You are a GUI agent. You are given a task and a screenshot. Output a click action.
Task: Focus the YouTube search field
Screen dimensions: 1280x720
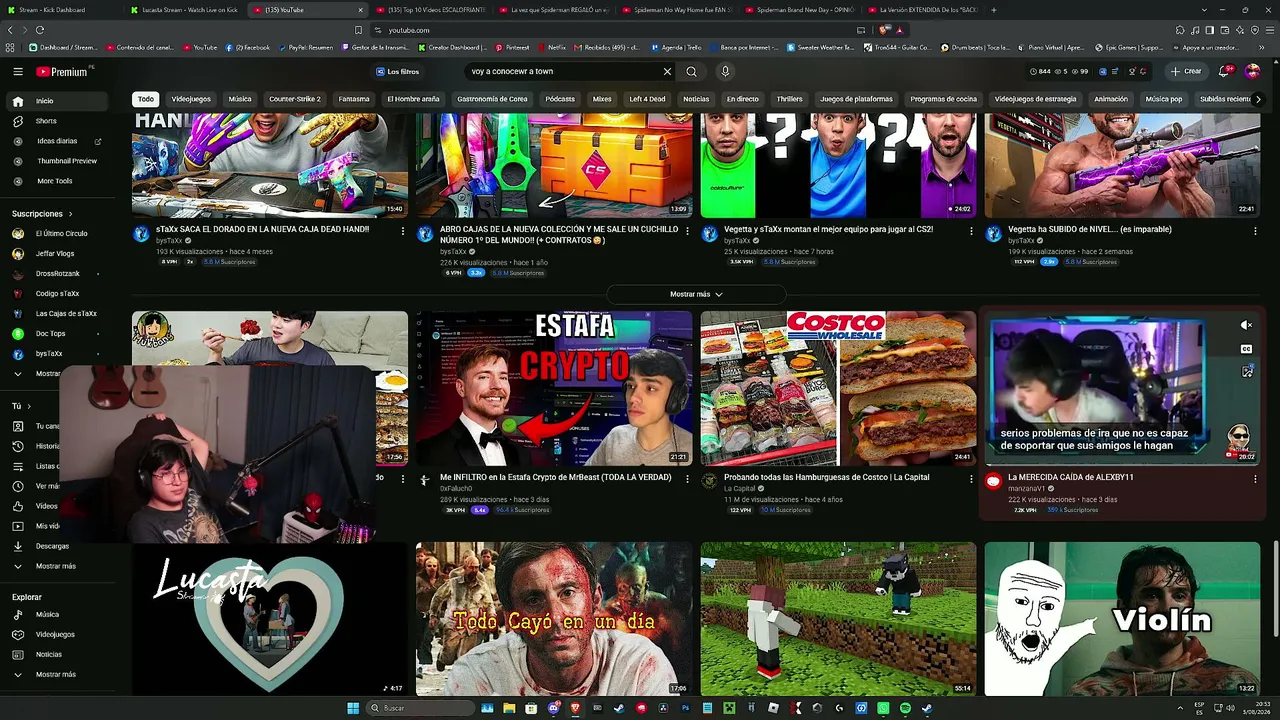tap(564, 72)
